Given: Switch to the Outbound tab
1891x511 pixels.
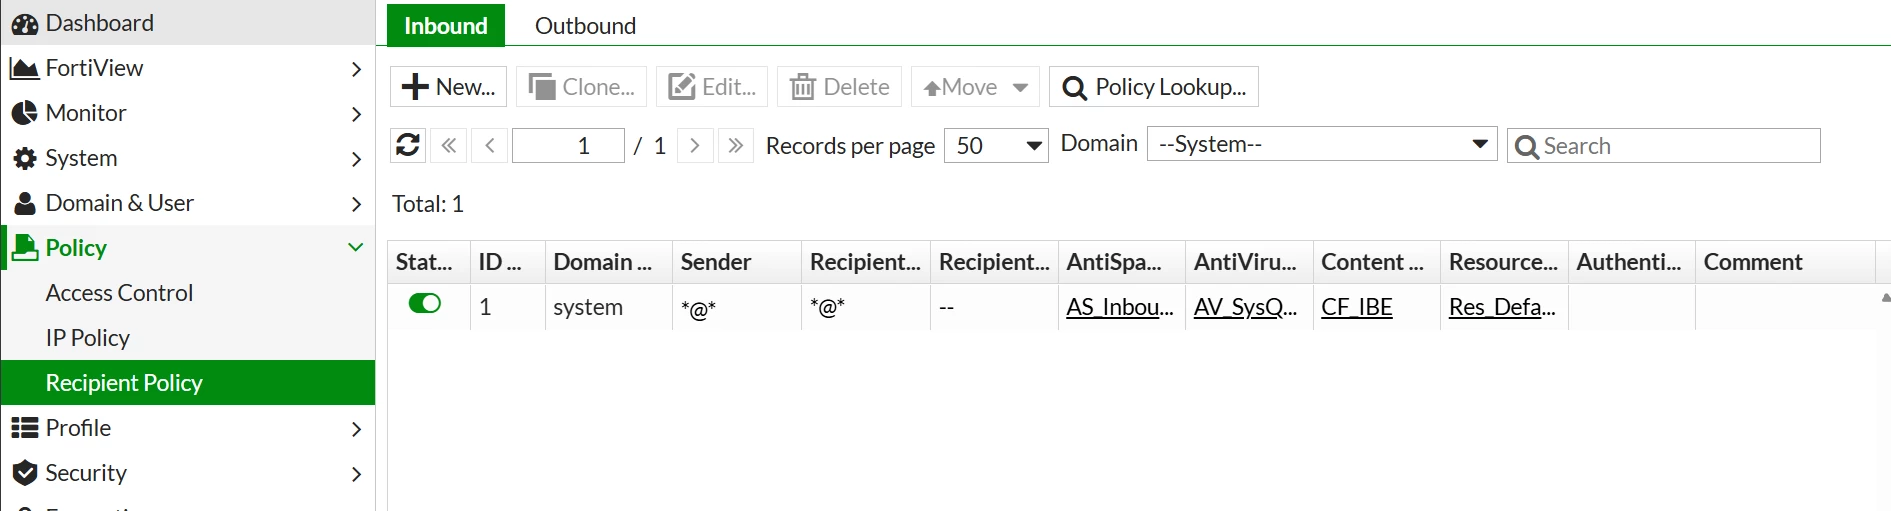Looking at the screenshot, I should [585, 26].
